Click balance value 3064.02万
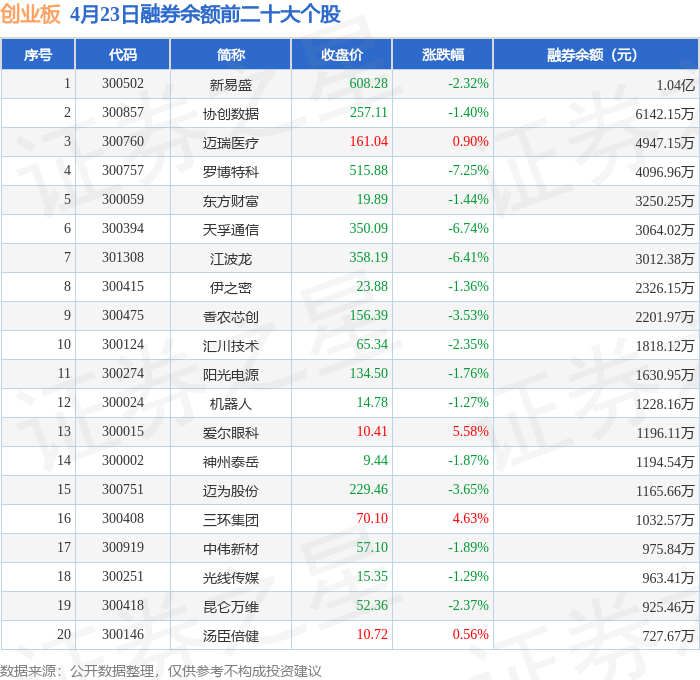 [665, 230]
